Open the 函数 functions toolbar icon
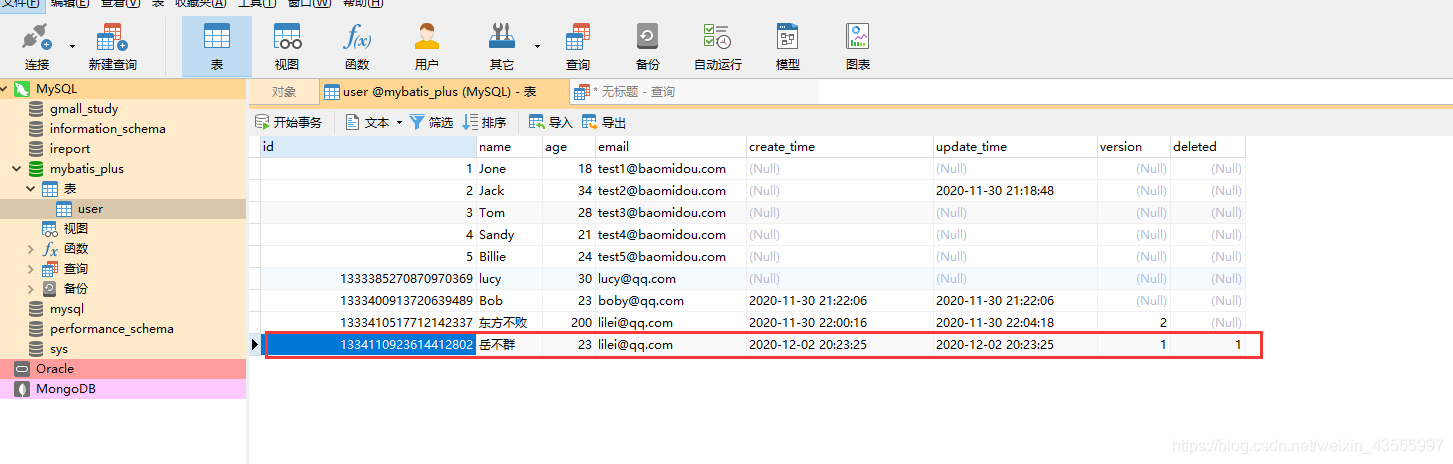The image size is (1453, 464). click(x=357, y=46)
